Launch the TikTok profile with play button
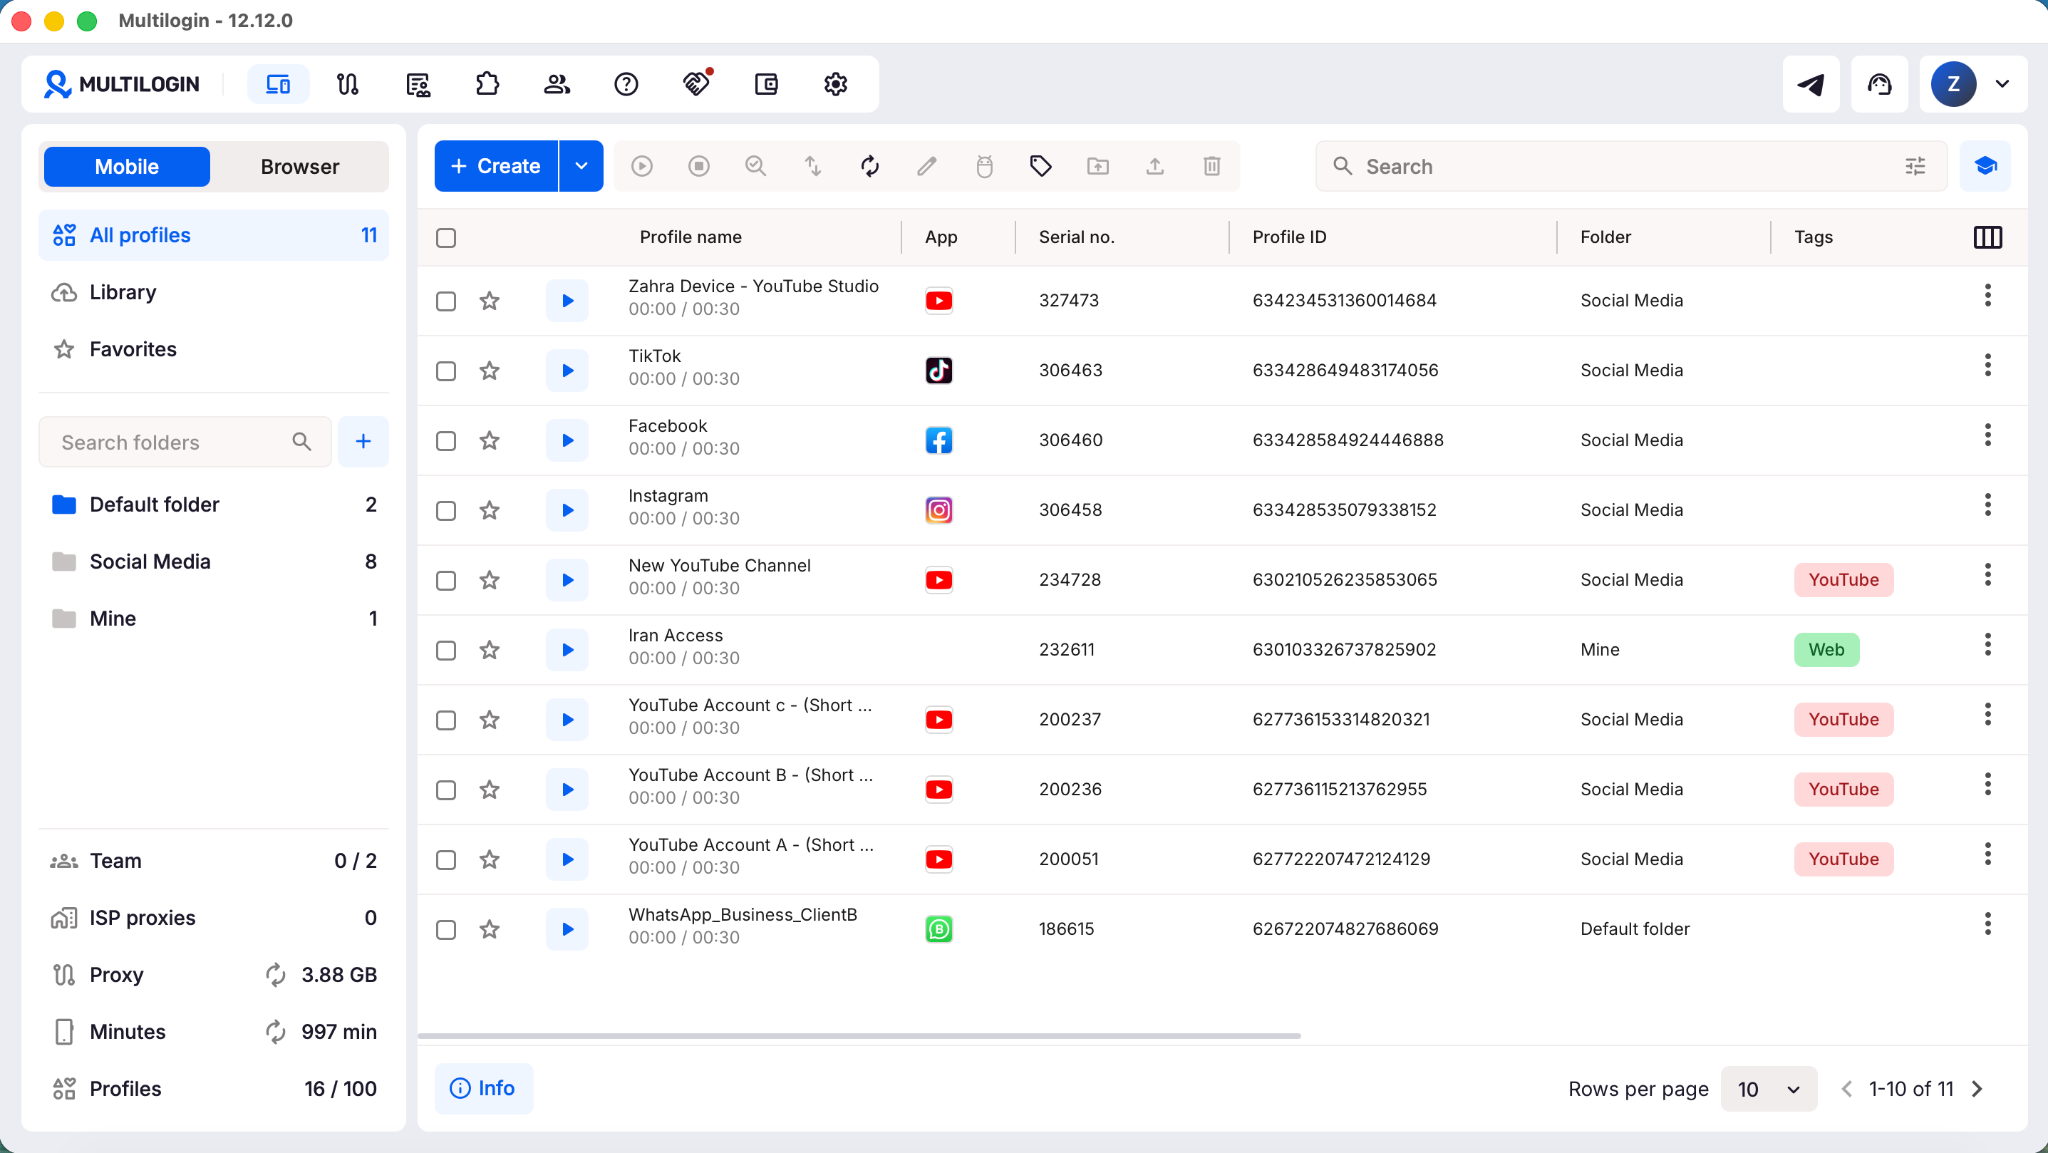The image size is (2048, 1153). point(567,371)
